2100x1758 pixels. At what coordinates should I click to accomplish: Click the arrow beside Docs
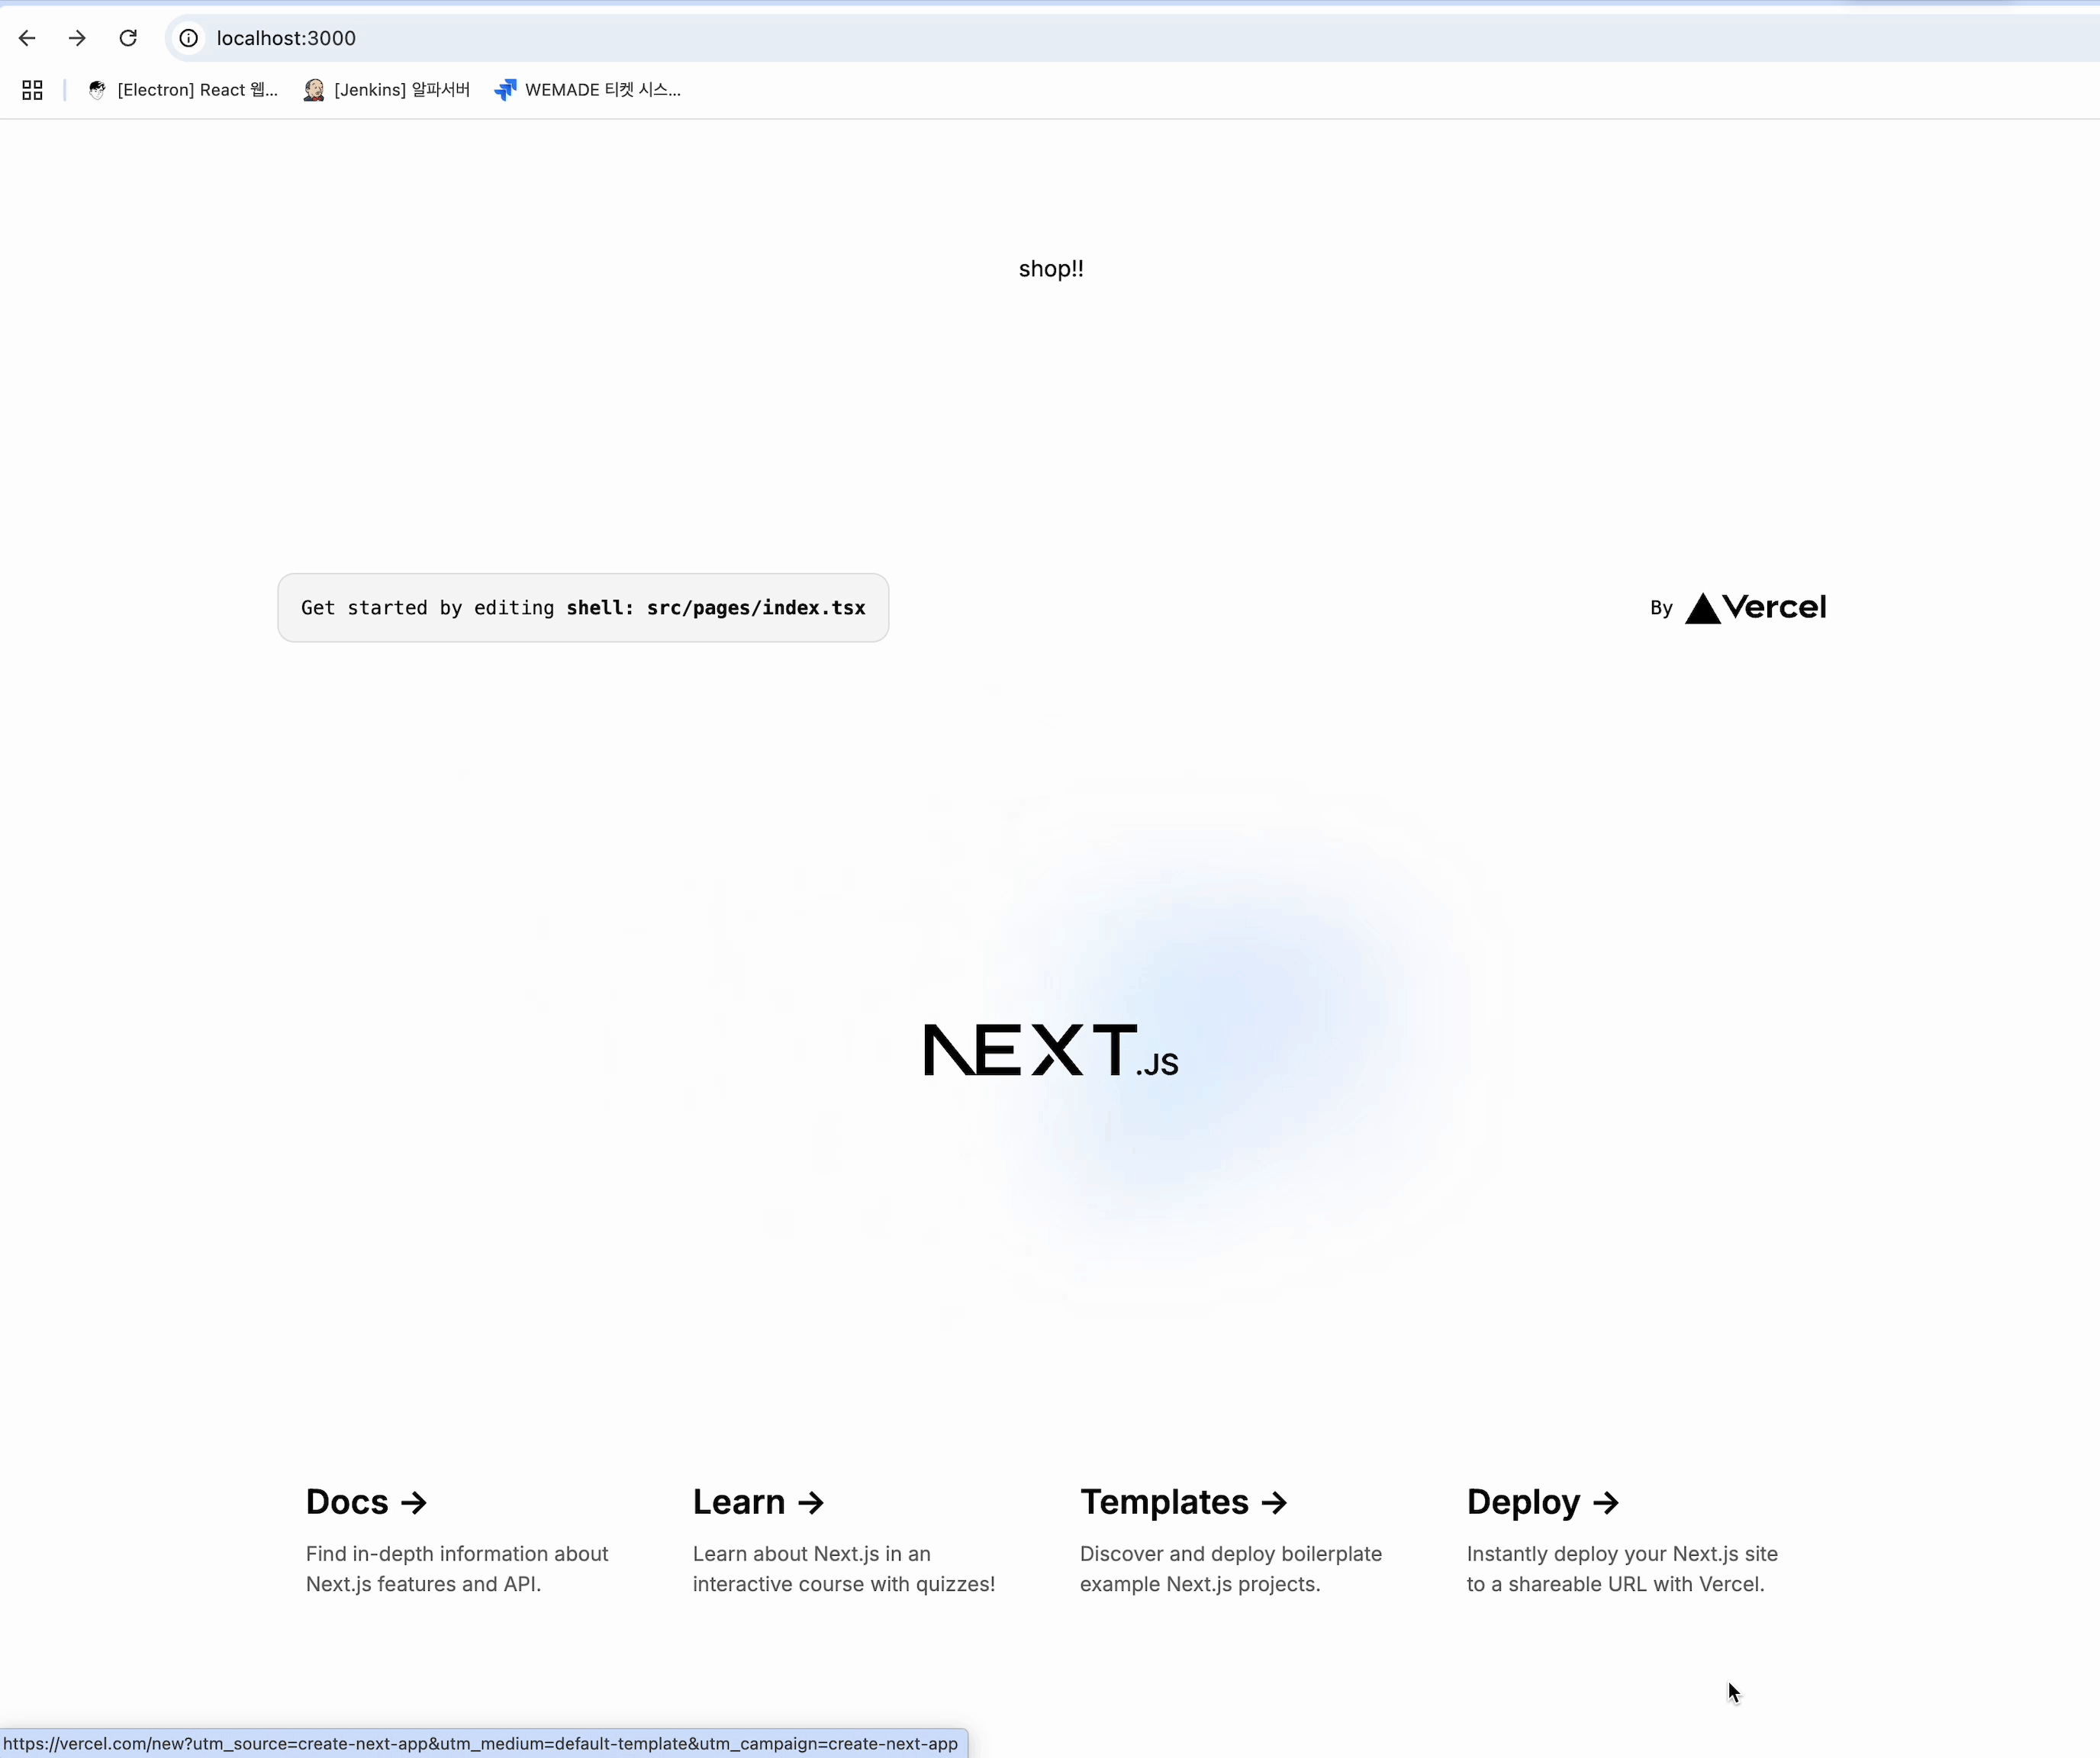pyautogui.click(x=414, y=1503)
